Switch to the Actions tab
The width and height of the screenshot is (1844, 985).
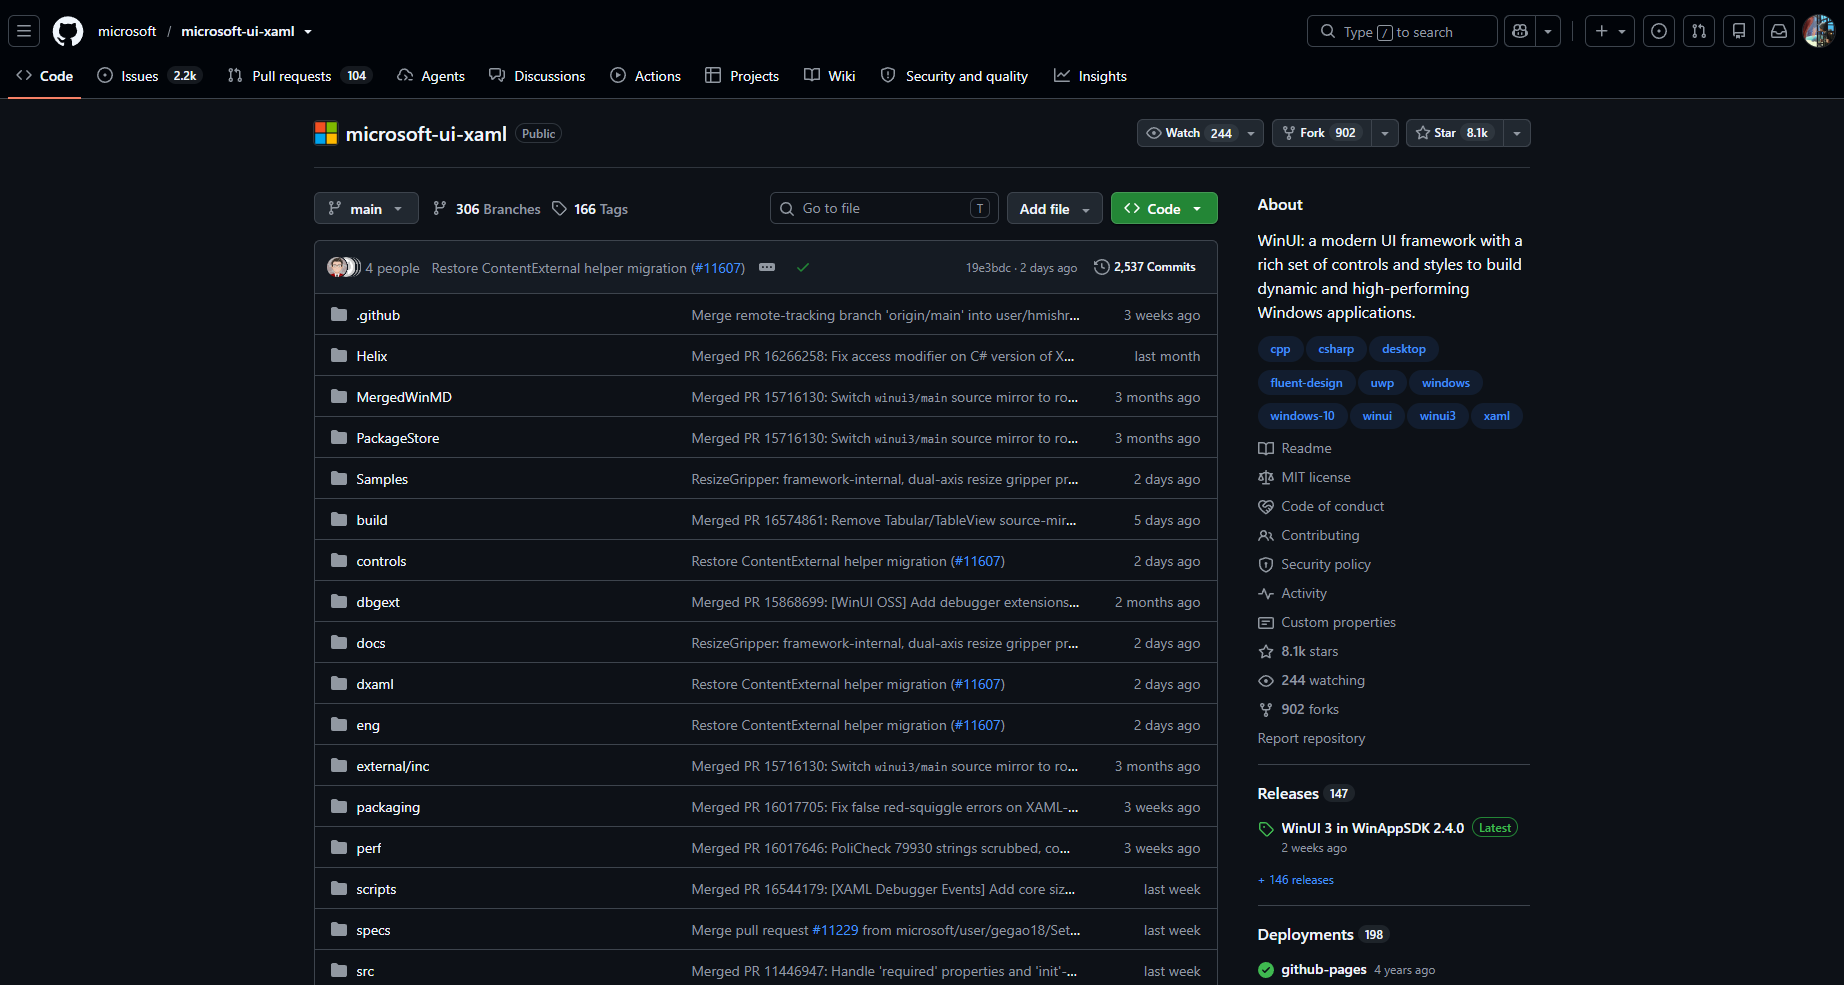tap(646, 76)
